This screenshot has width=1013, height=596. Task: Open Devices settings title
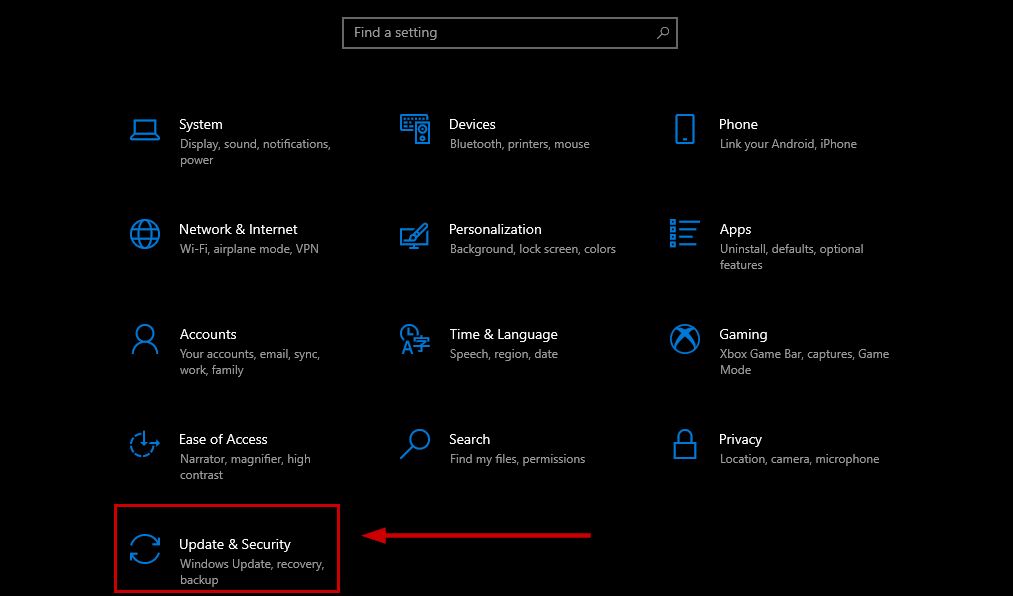(x=472, y=124)
